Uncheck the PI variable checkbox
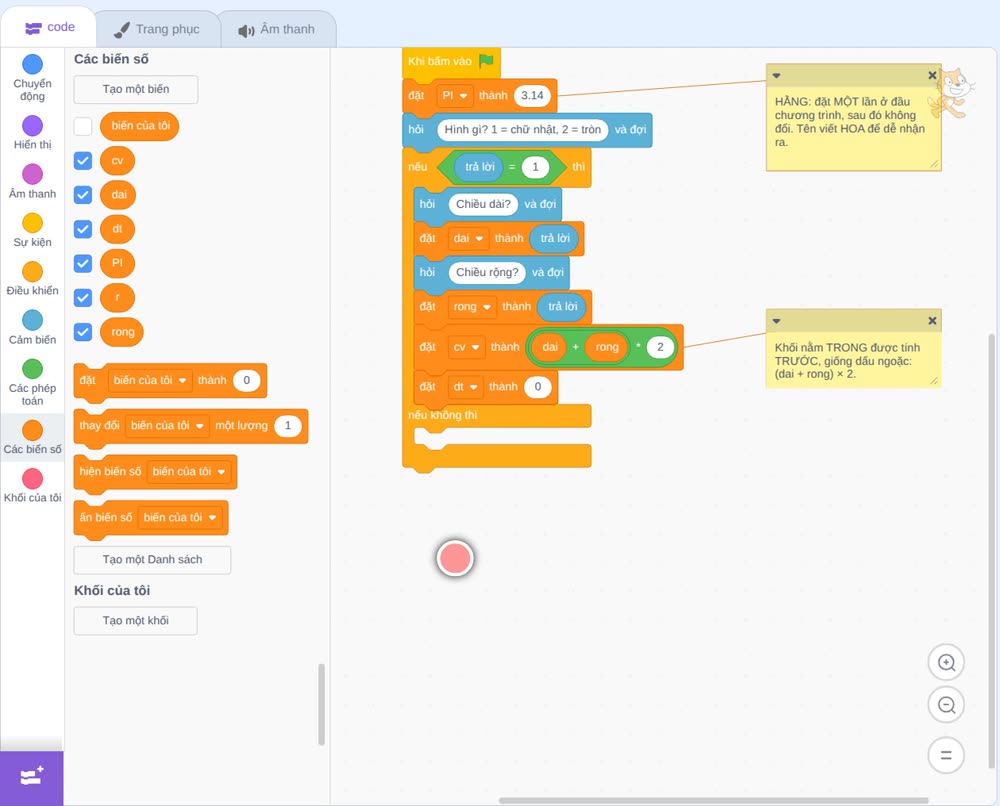 [x=83, y=263]
